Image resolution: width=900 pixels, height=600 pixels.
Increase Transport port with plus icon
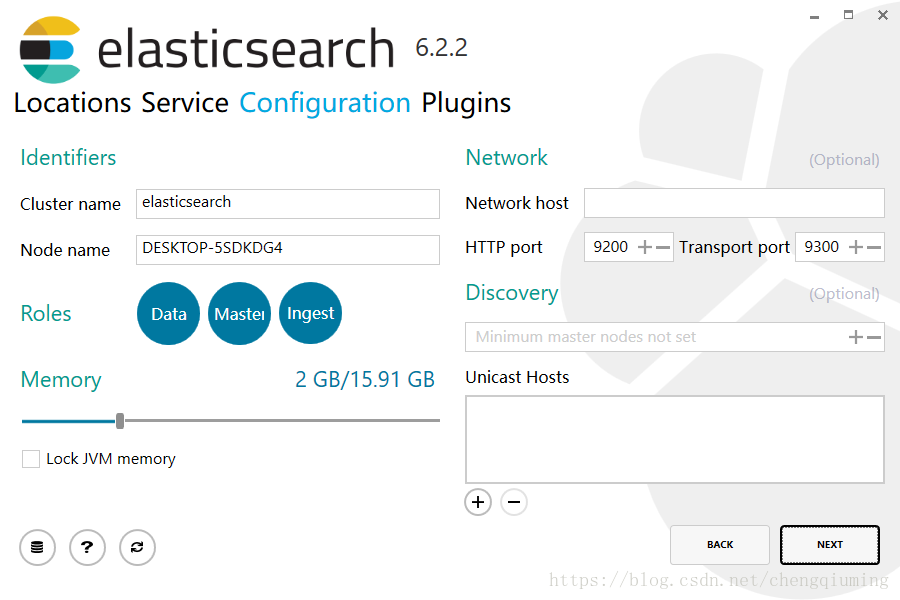856,247
